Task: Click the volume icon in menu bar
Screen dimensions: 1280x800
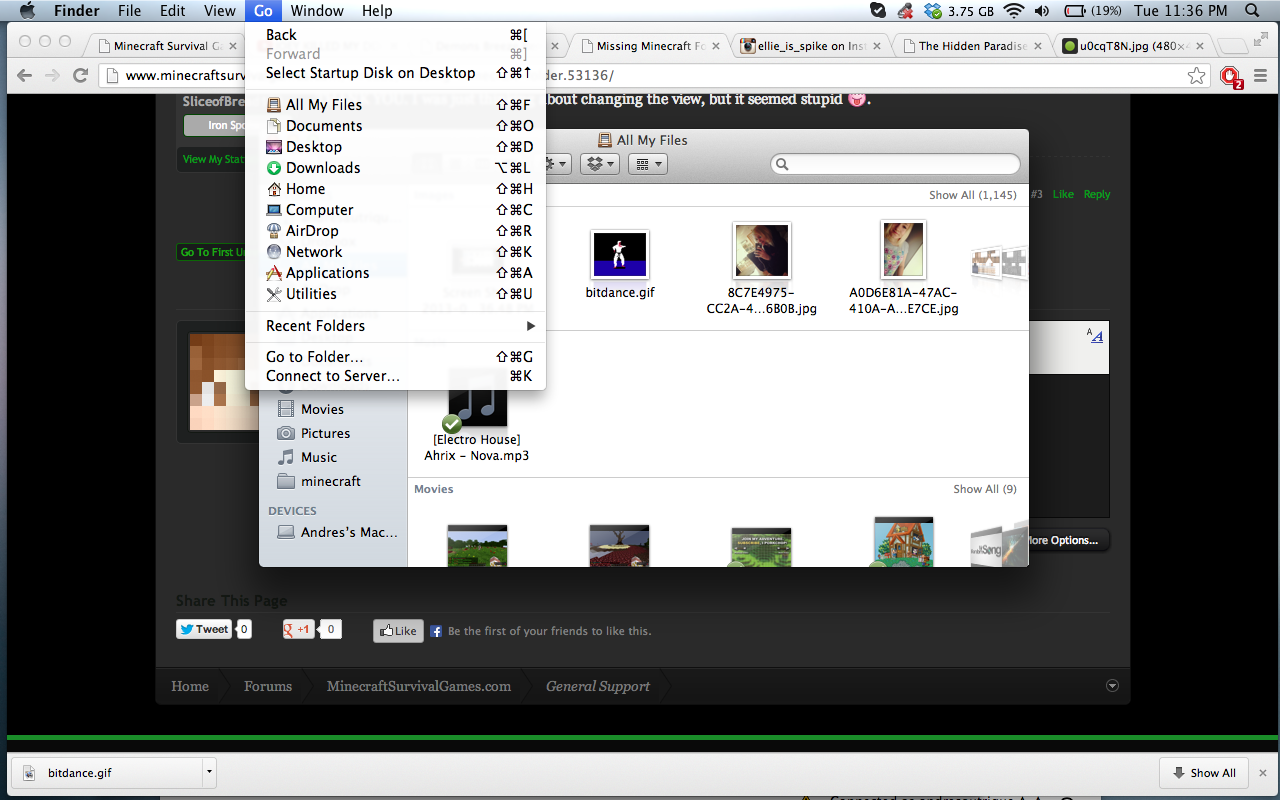Action: (x=1042, y=11)
